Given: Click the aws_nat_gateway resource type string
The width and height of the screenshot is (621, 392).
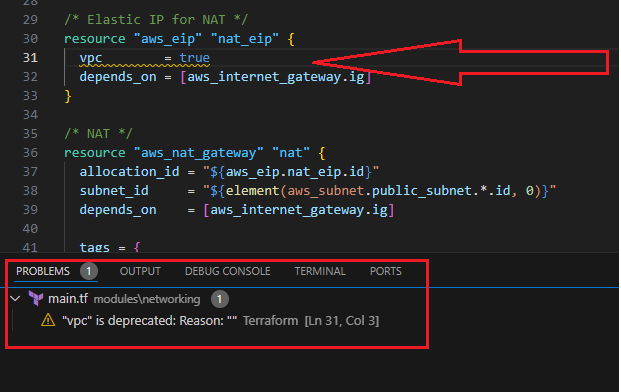Looking at the screenshot, I should point(198,153).
